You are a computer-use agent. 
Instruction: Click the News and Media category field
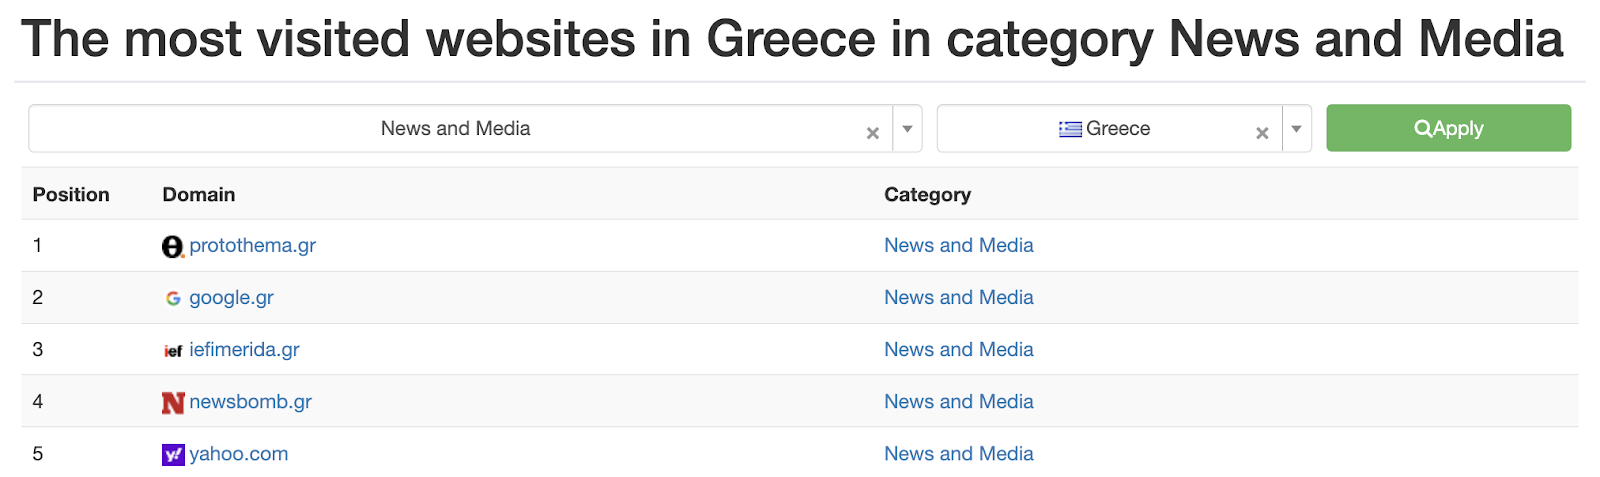click(x=455, y=129)
